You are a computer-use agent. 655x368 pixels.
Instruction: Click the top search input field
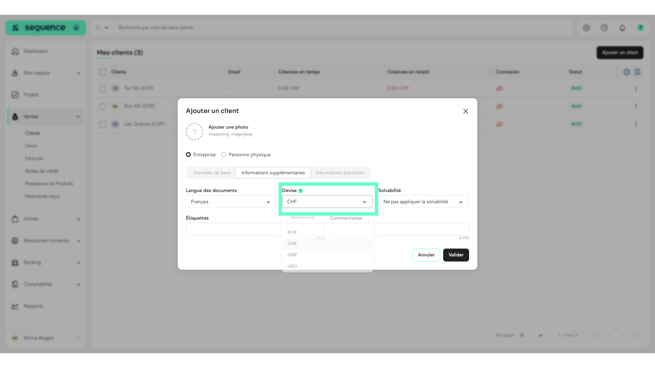[343, 28]
